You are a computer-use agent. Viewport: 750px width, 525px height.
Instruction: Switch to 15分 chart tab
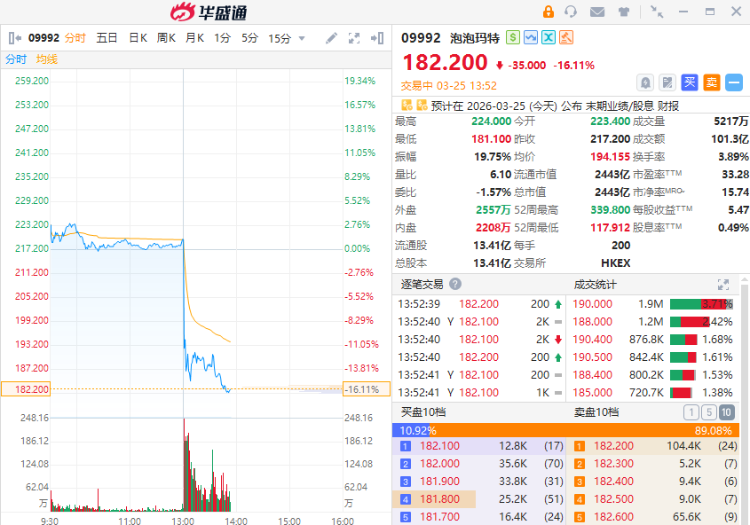(x=279, y=38)
